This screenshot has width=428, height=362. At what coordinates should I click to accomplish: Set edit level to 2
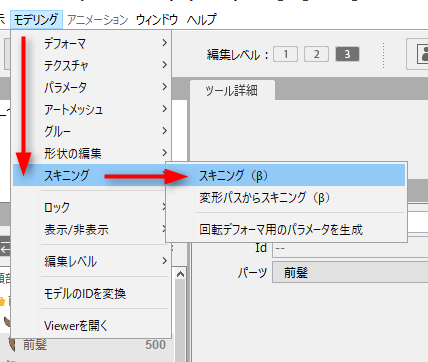point(316,54)
